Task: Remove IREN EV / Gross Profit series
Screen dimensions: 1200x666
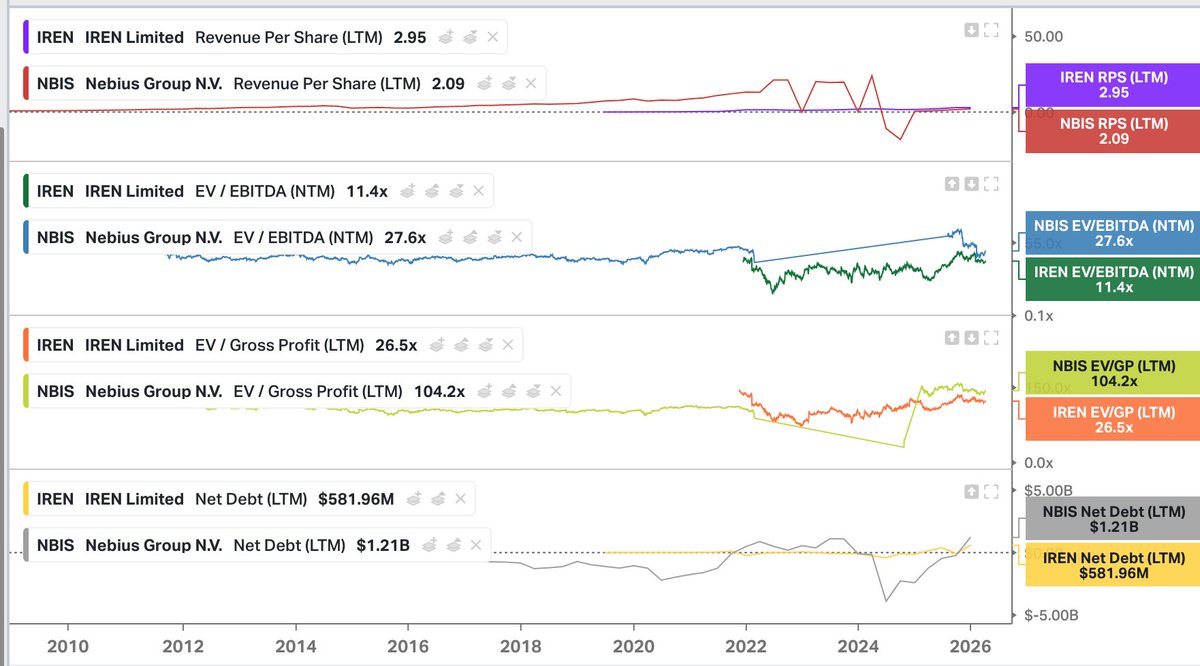Action: point(509,345)
